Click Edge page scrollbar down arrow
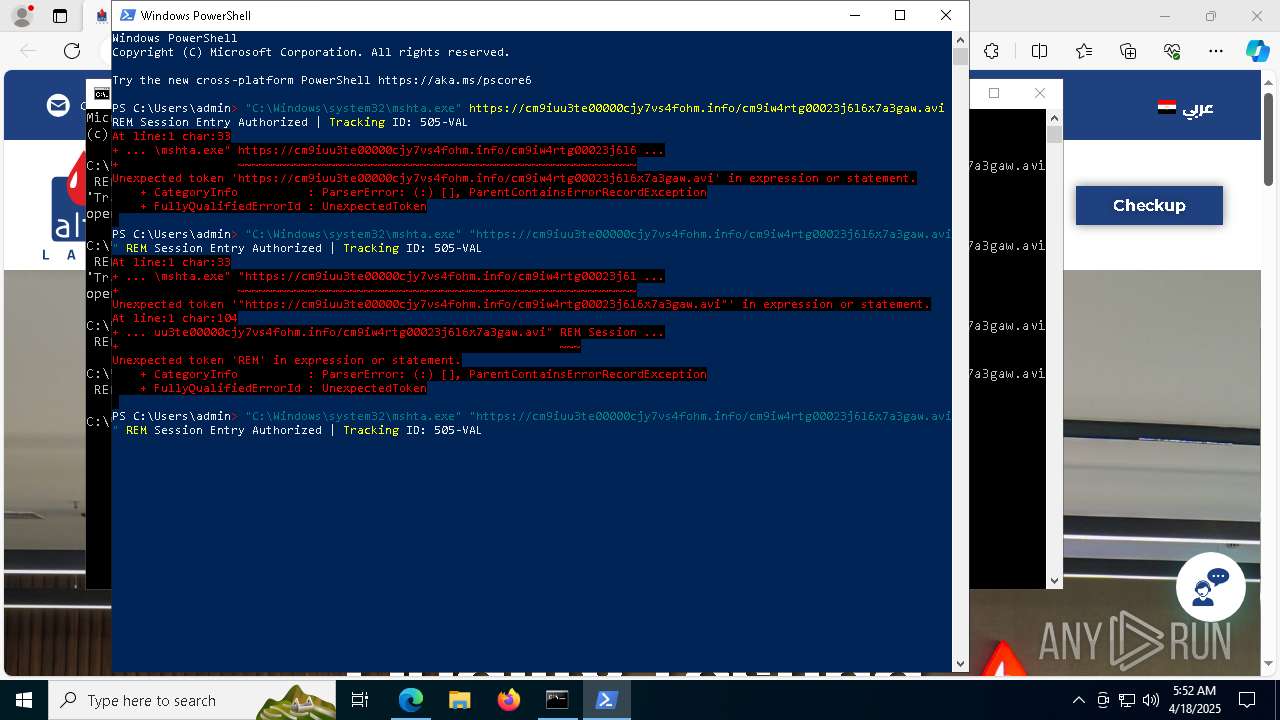 pos(1271,665)
